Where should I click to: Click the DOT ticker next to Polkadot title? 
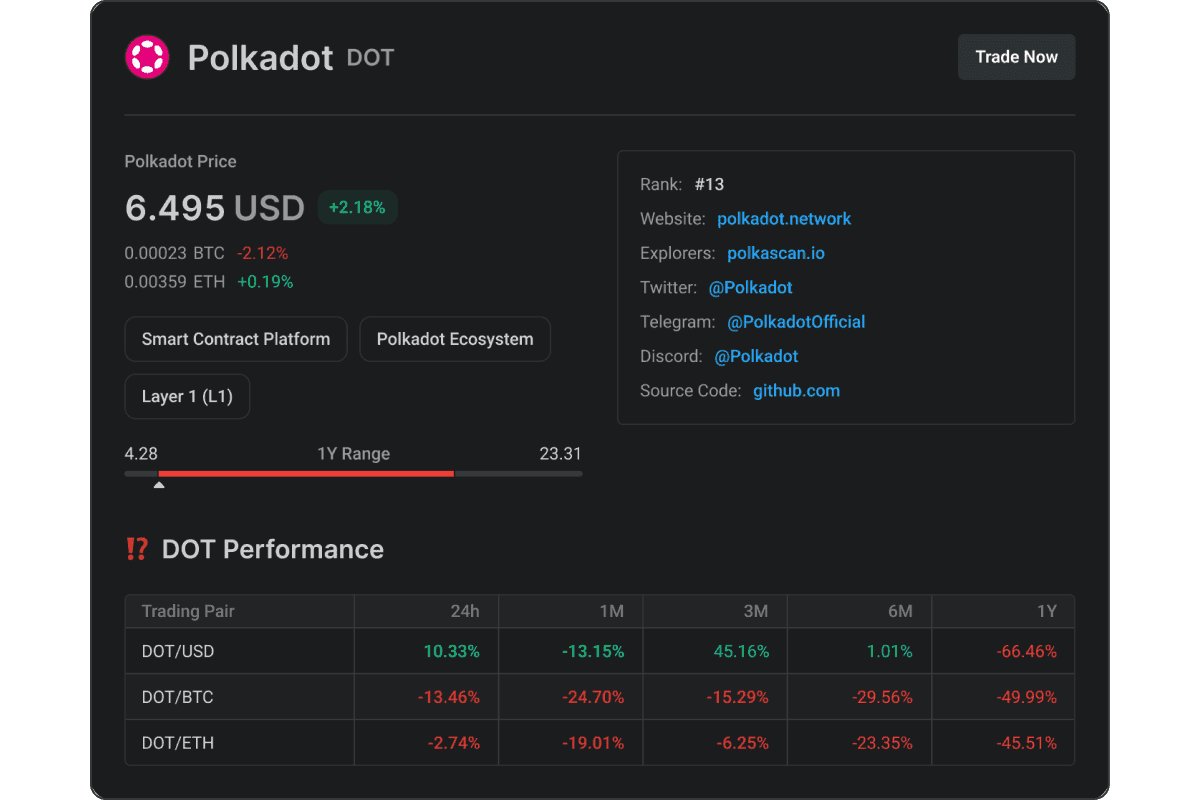pyautogui.click(x=370, y=58)
